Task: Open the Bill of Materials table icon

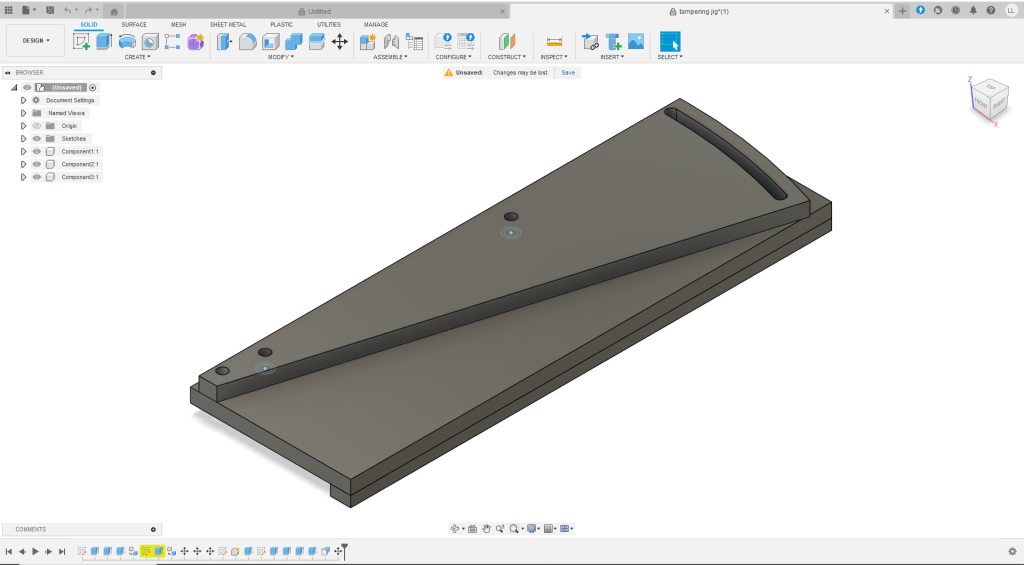Action: coord(414,42)
